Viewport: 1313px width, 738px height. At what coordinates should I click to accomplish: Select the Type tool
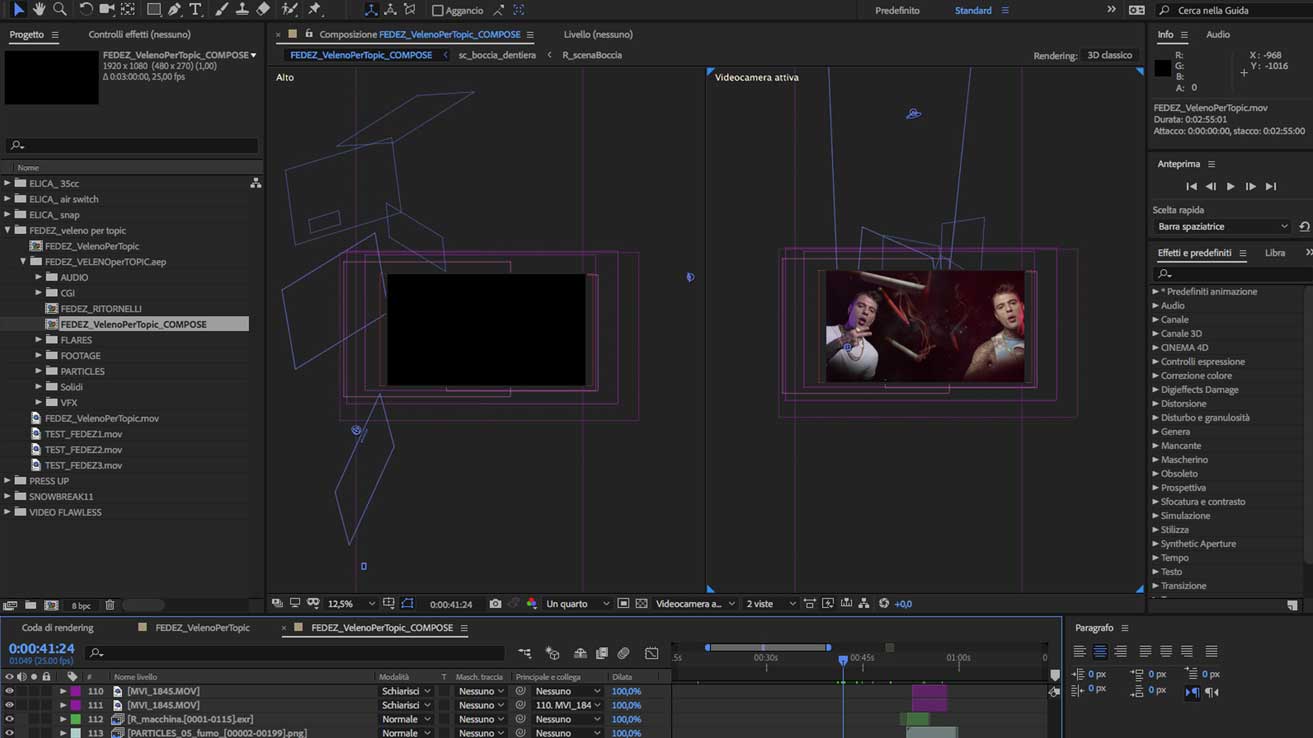[x=196, y=9]
